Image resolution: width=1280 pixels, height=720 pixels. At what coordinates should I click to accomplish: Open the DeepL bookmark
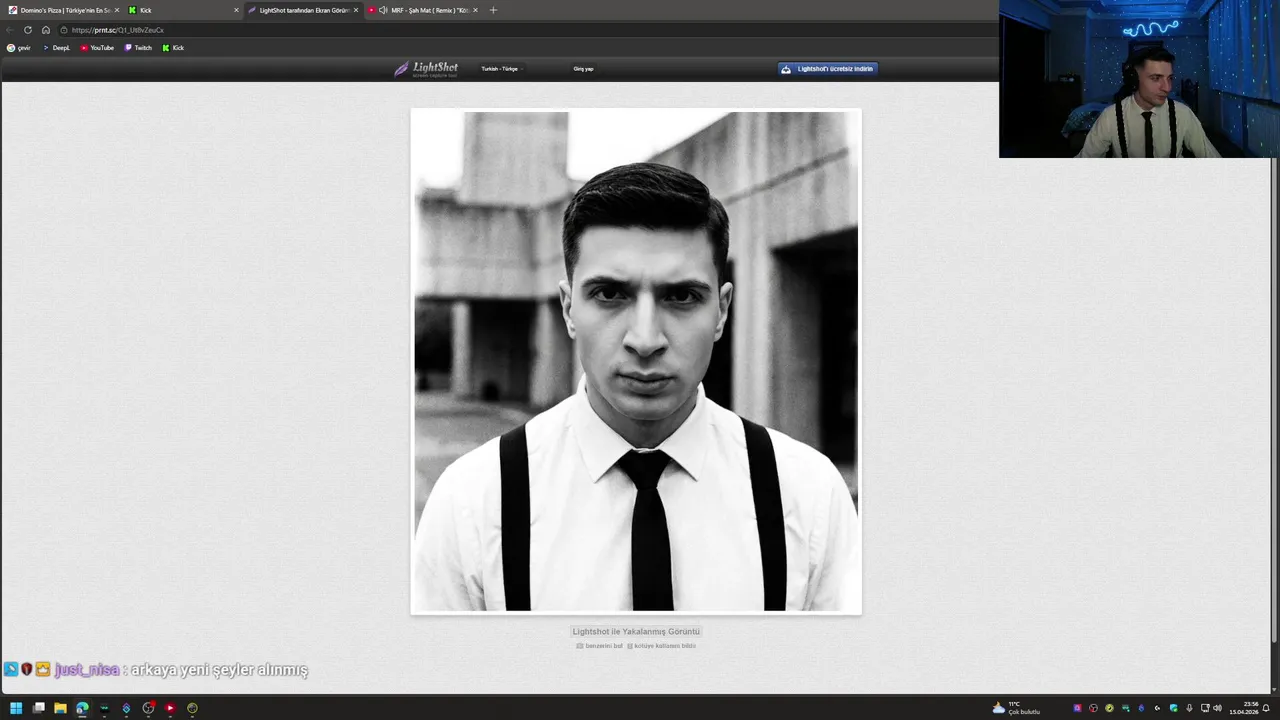pyautogui.click(x=56, y=48)
